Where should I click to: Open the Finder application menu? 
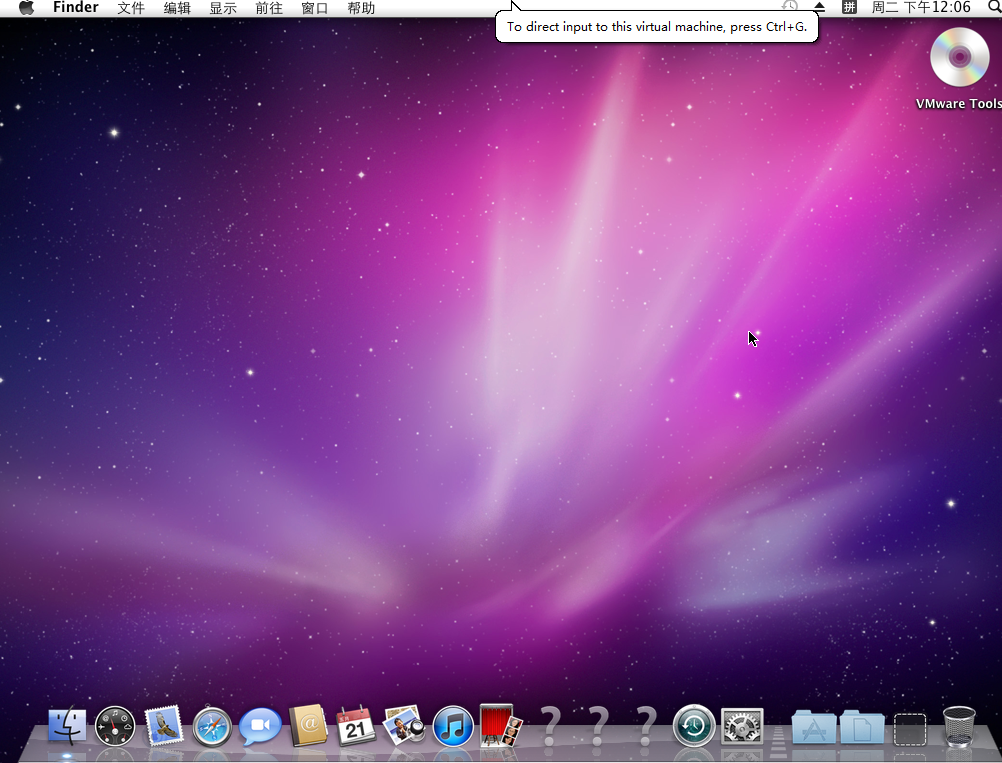75,8
